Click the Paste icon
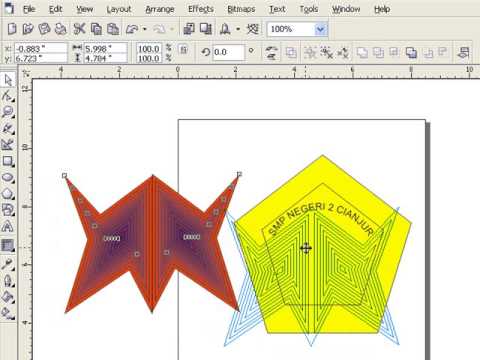This screenshot has width=480, height=360. tap(113, 29)
